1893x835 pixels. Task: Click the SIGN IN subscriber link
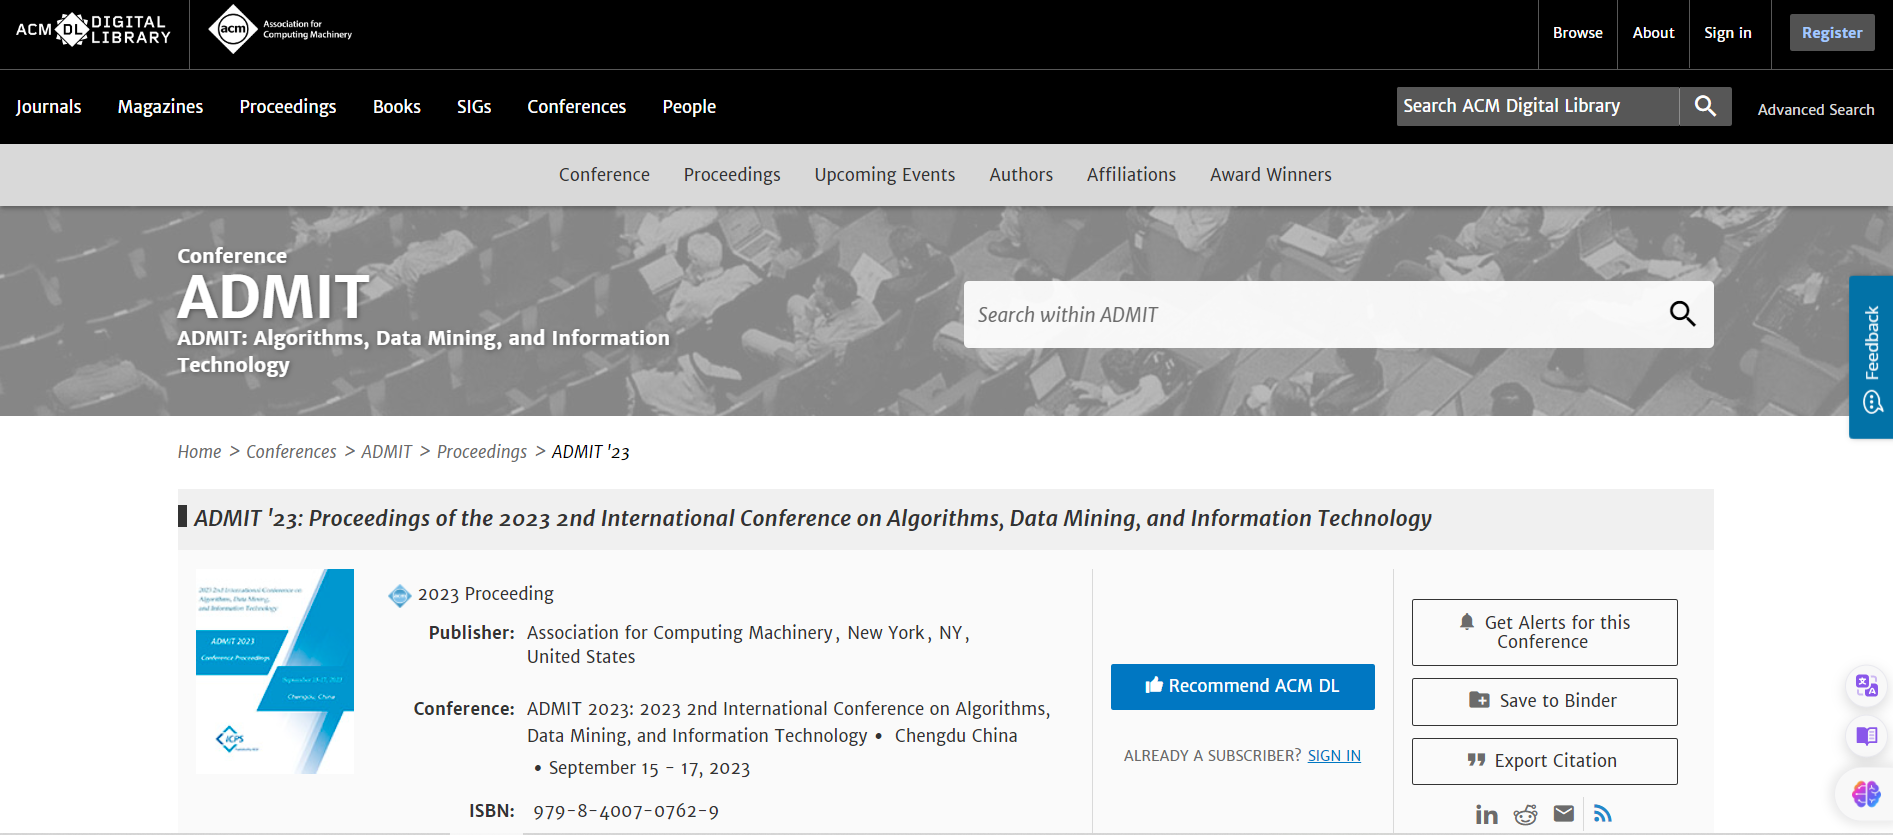[x=1334, y=756]
